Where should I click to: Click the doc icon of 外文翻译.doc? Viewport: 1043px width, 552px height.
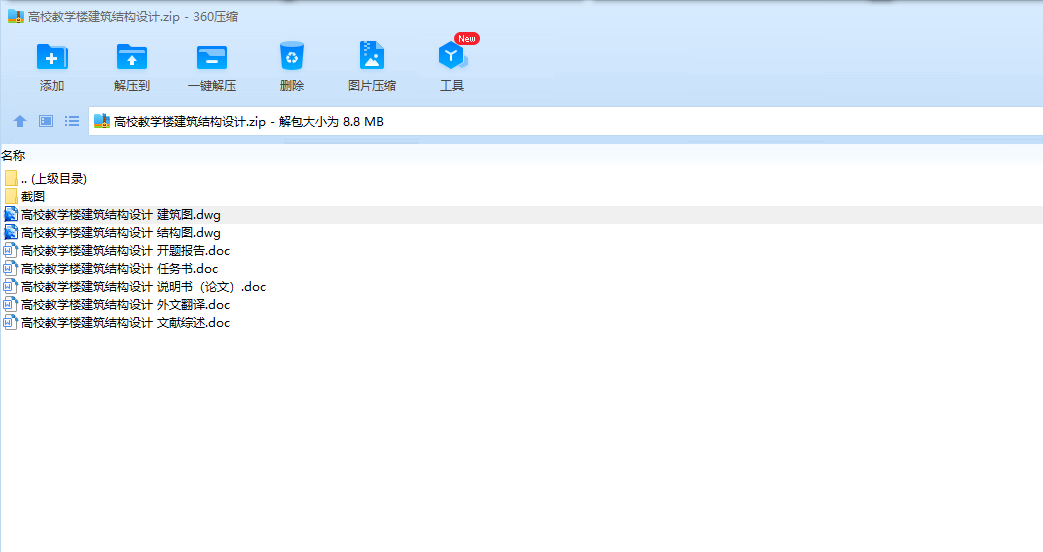(x=11, y=304)
